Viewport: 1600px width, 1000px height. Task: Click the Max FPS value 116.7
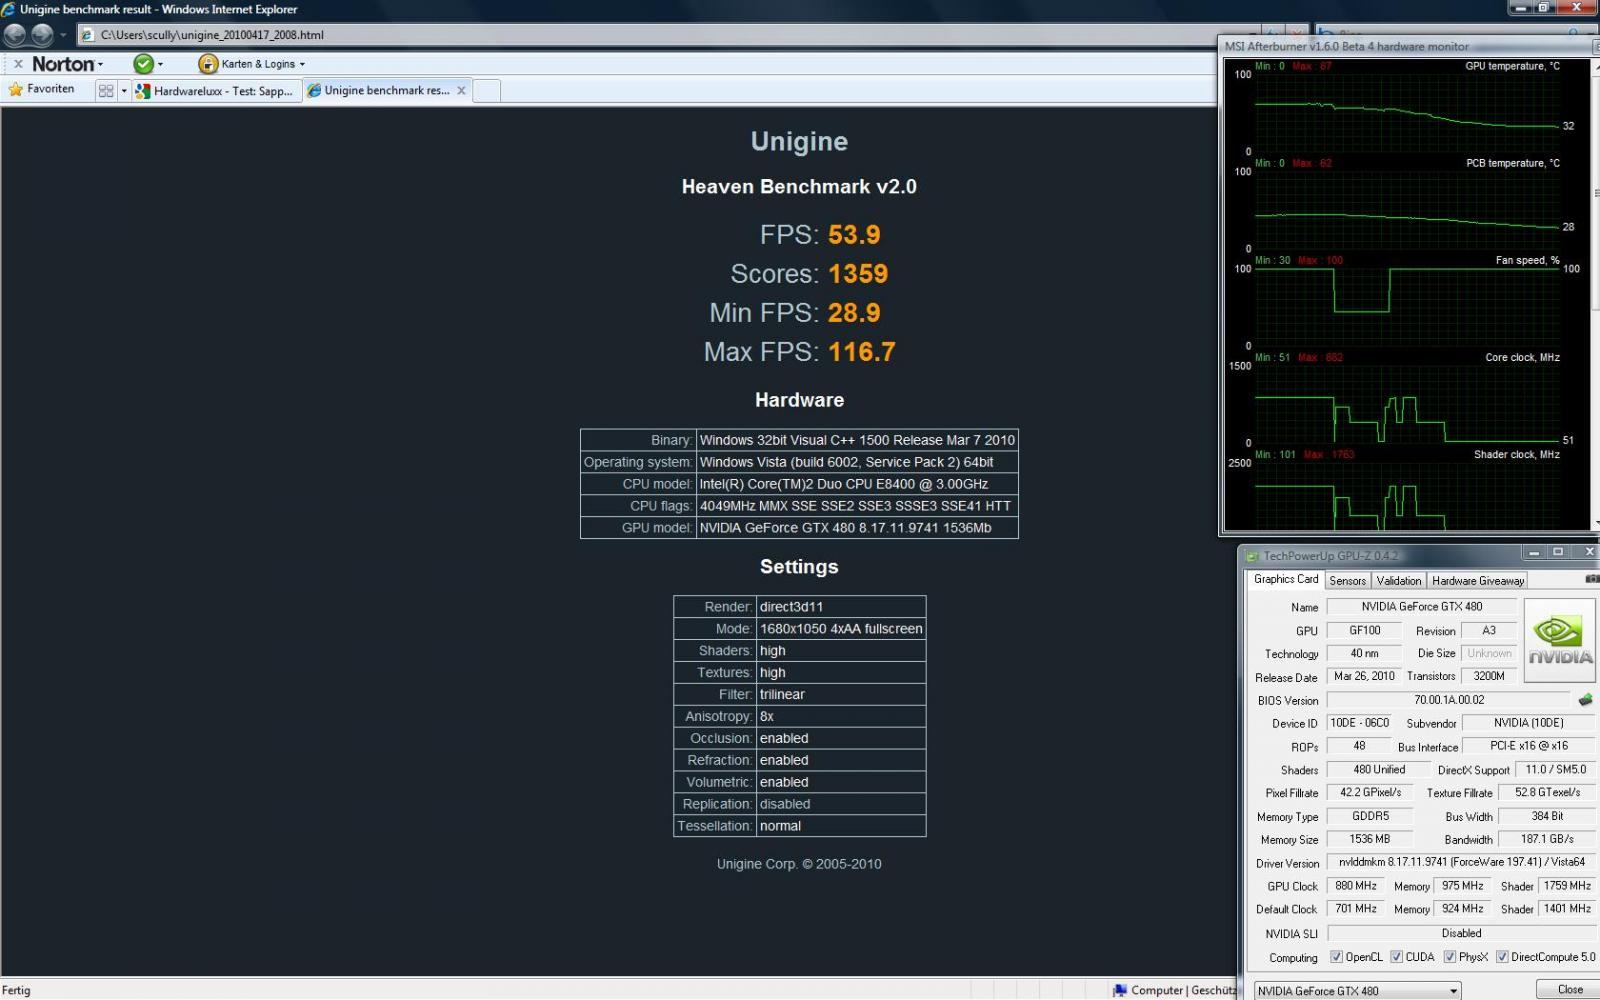tap(862, 352)
